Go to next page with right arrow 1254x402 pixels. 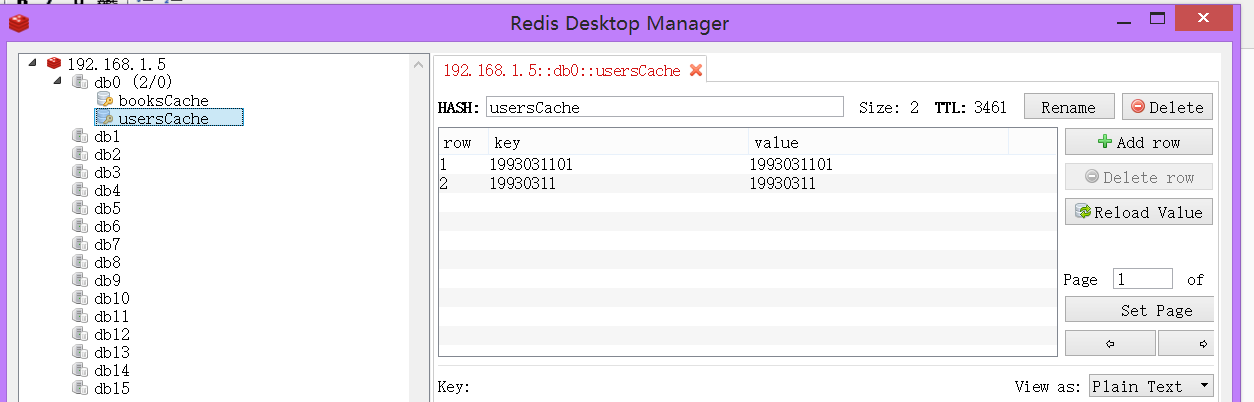[x=1187, y=343]
